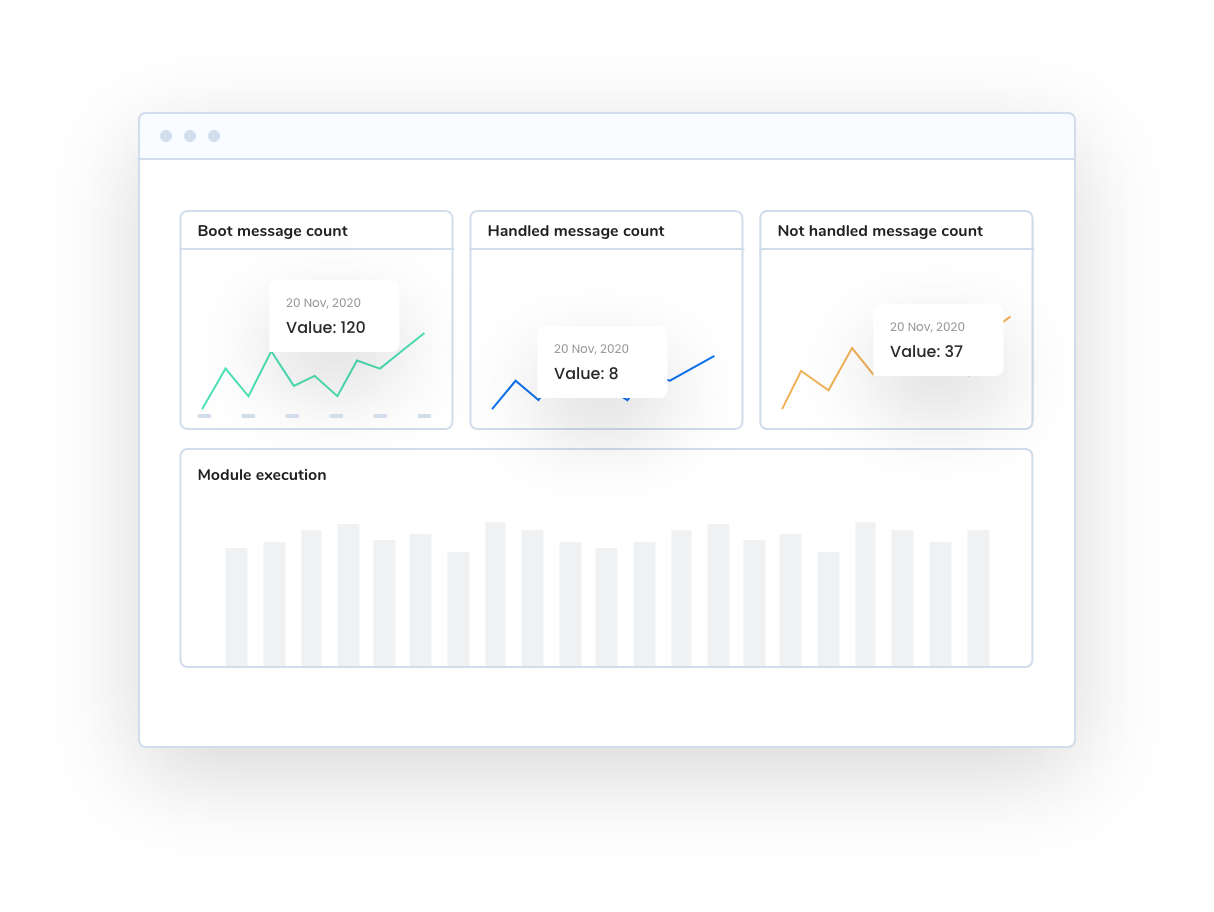Click the Module execution panel title

point(262,475)
